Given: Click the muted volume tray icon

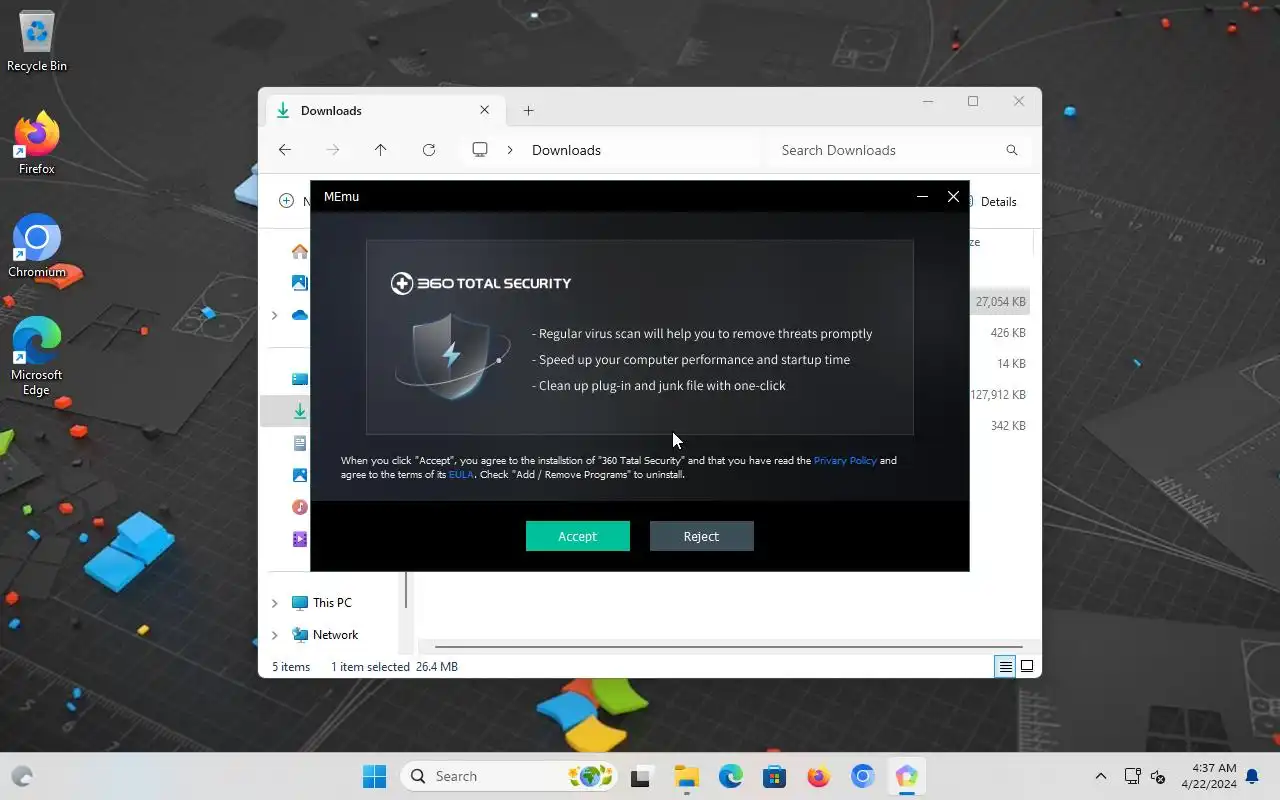Looking at the screenshot, I should click(1158, 776).
